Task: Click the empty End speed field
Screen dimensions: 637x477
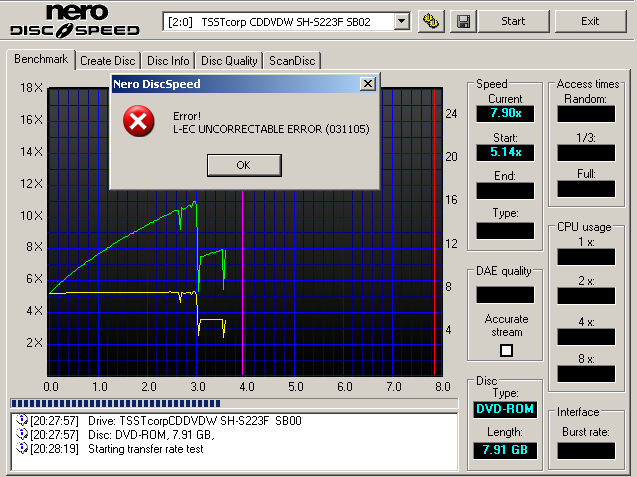Action: pyautogui.click(x=505, y=191)
